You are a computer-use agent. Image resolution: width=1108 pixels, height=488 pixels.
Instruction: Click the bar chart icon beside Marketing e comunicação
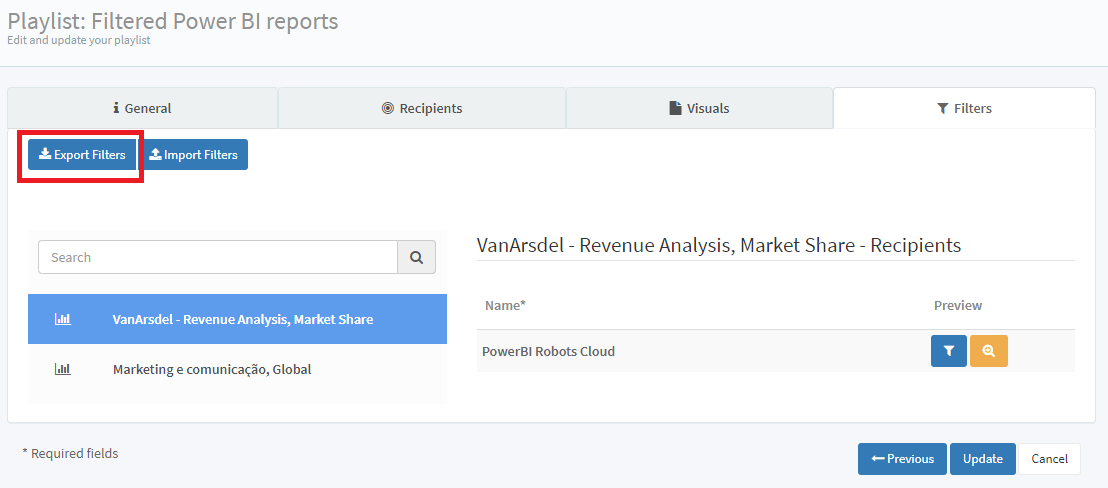point(62,369)
